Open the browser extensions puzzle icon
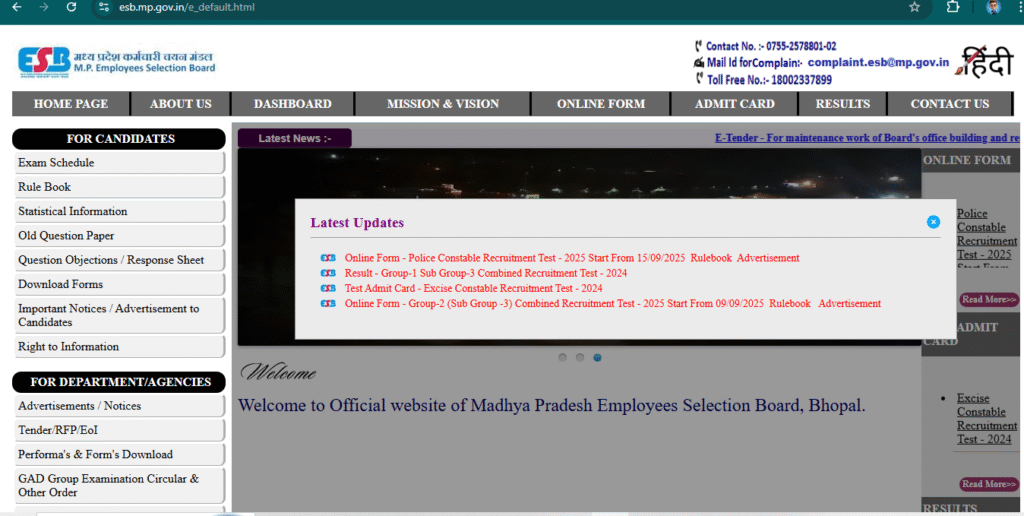The width and height of the screenshot is (1024, 516). click(x=953, y=7)
